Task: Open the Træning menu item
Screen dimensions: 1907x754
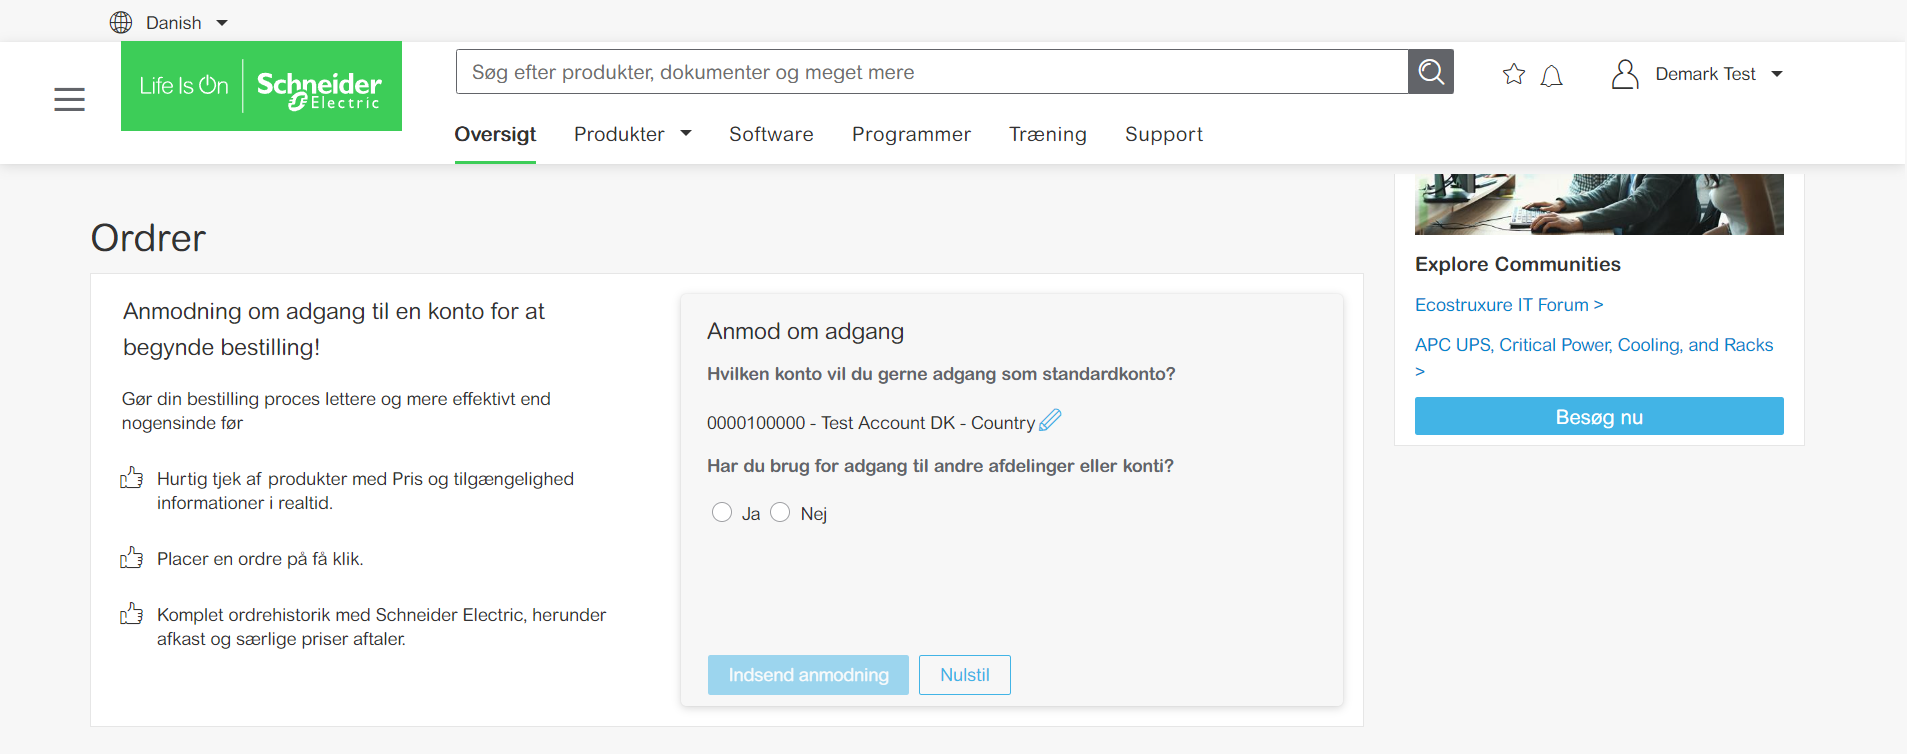Action: pos(1047,134)
